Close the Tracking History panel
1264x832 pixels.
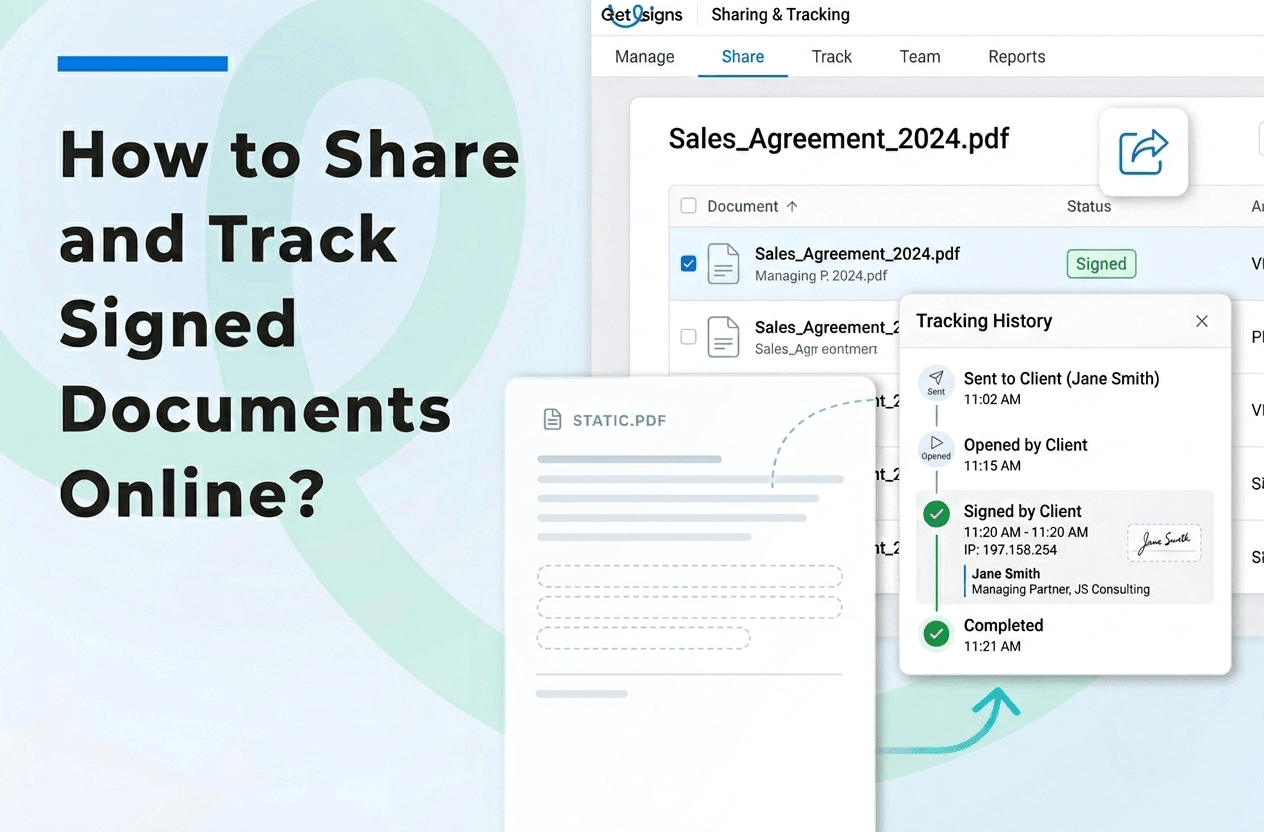[x=1202, y=321]
